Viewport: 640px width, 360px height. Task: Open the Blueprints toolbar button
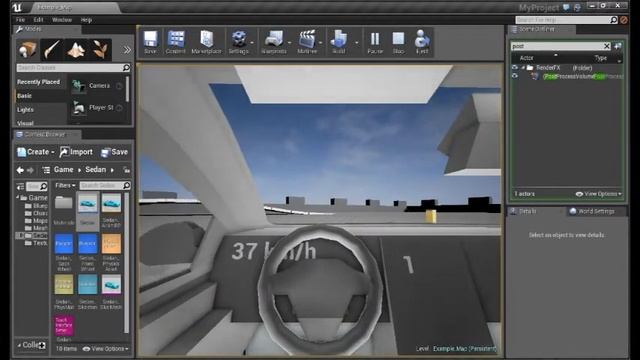pyautogui.click(x=274, y=42)
